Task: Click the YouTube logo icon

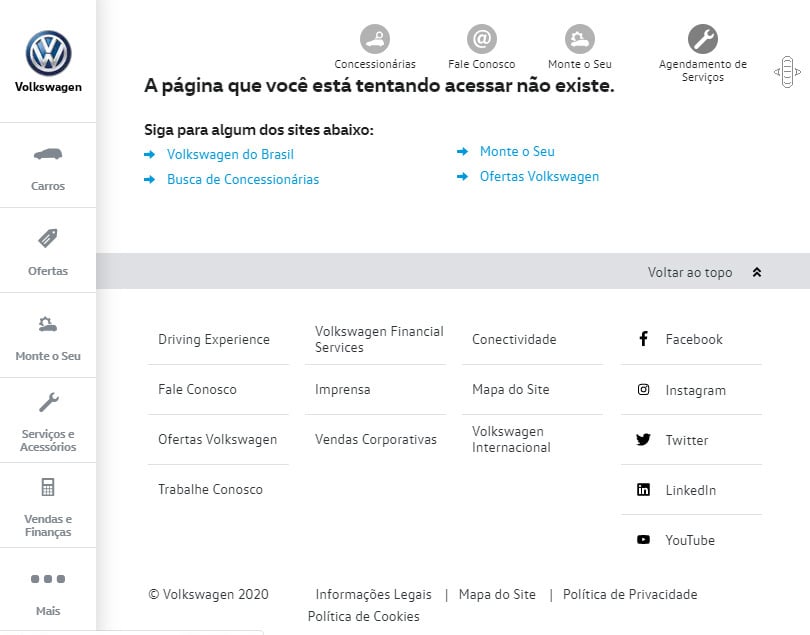Action: click(x=643, y=539)
